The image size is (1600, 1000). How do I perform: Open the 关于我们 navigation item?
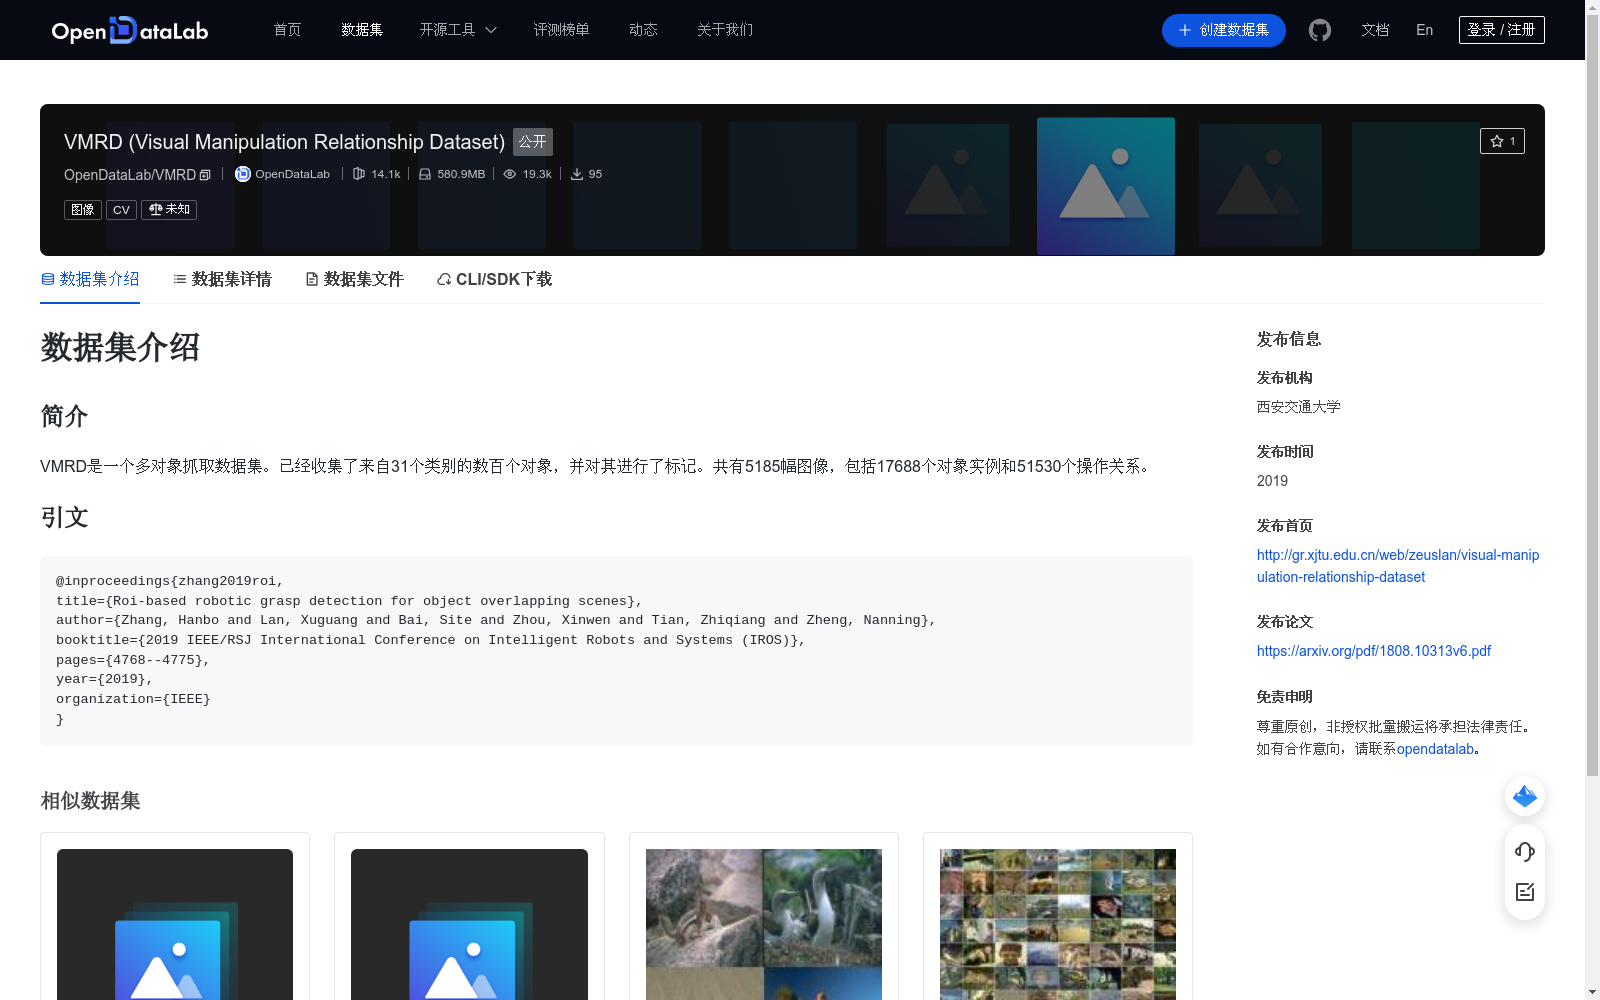tap(725, 30)
